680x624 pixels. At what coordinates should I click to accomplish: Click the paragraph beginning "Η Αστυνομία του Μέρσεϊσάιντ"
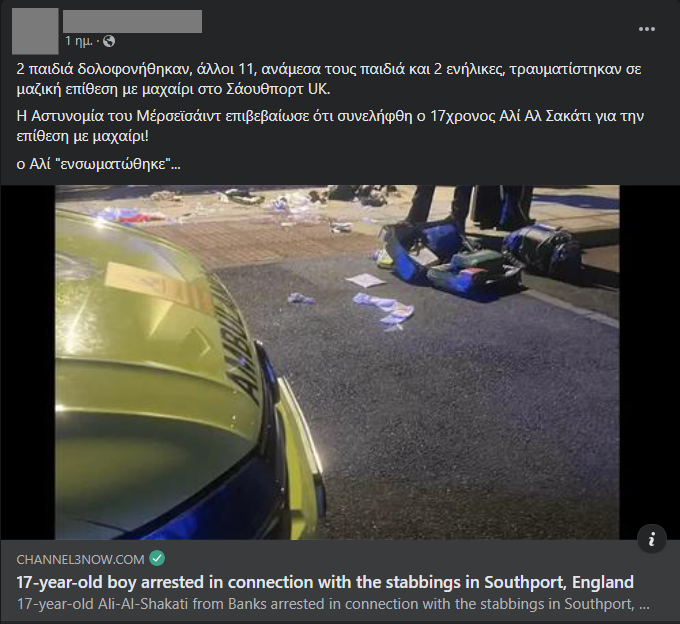(x=330, y=126)
